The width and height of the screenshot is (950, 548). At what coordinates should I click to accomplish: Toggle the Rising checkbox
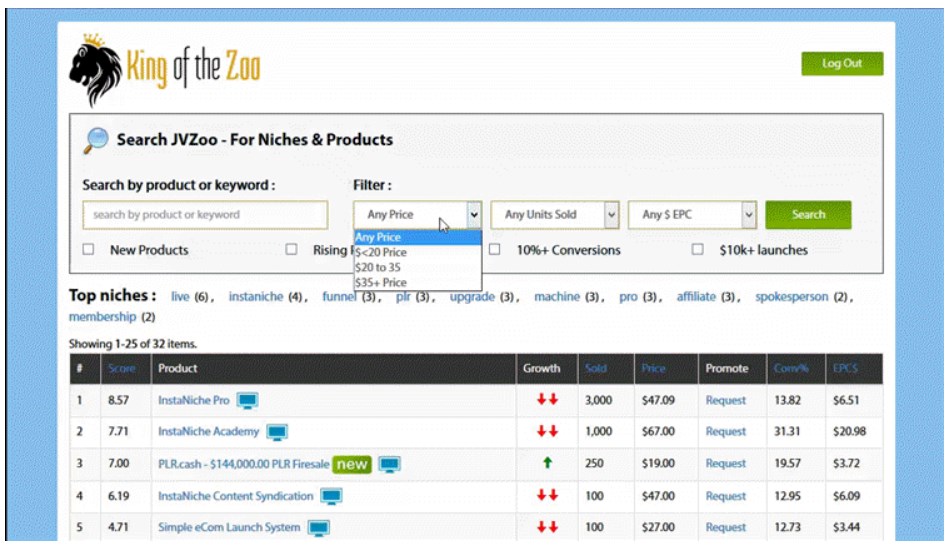coord(291,249)
